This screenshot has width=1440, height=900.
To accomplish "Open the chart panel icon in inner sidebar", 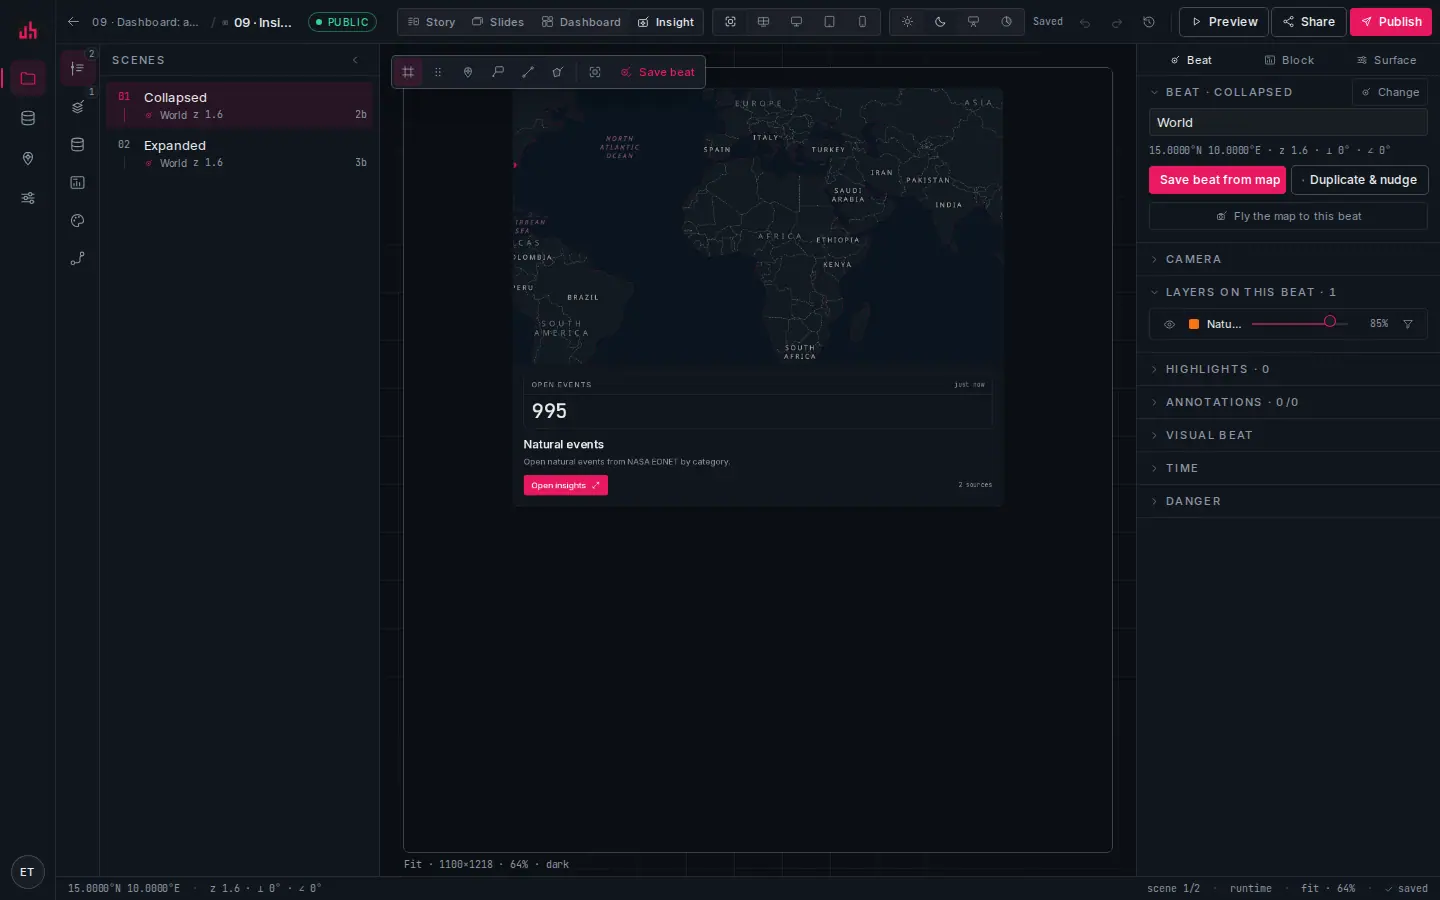I will (78, 182).
